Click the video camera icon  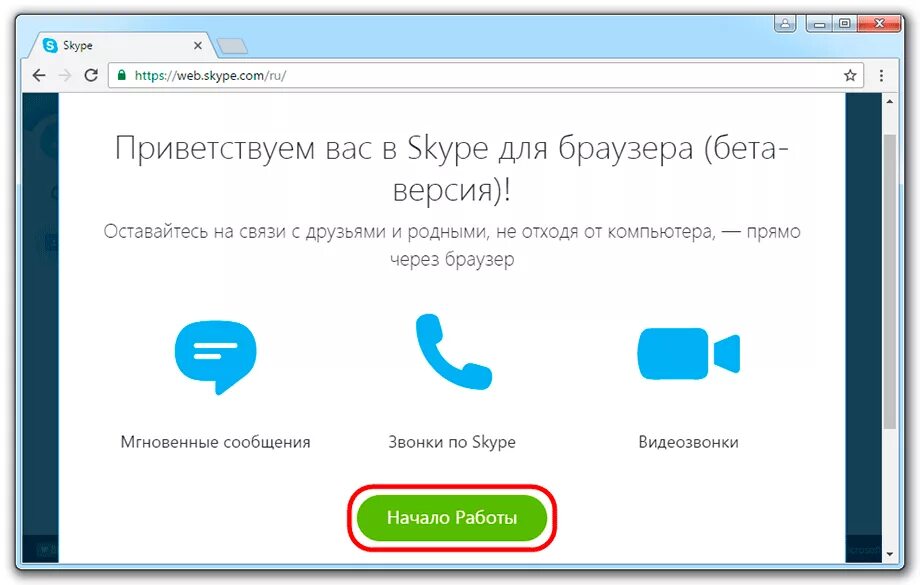[x=689, y=354]
